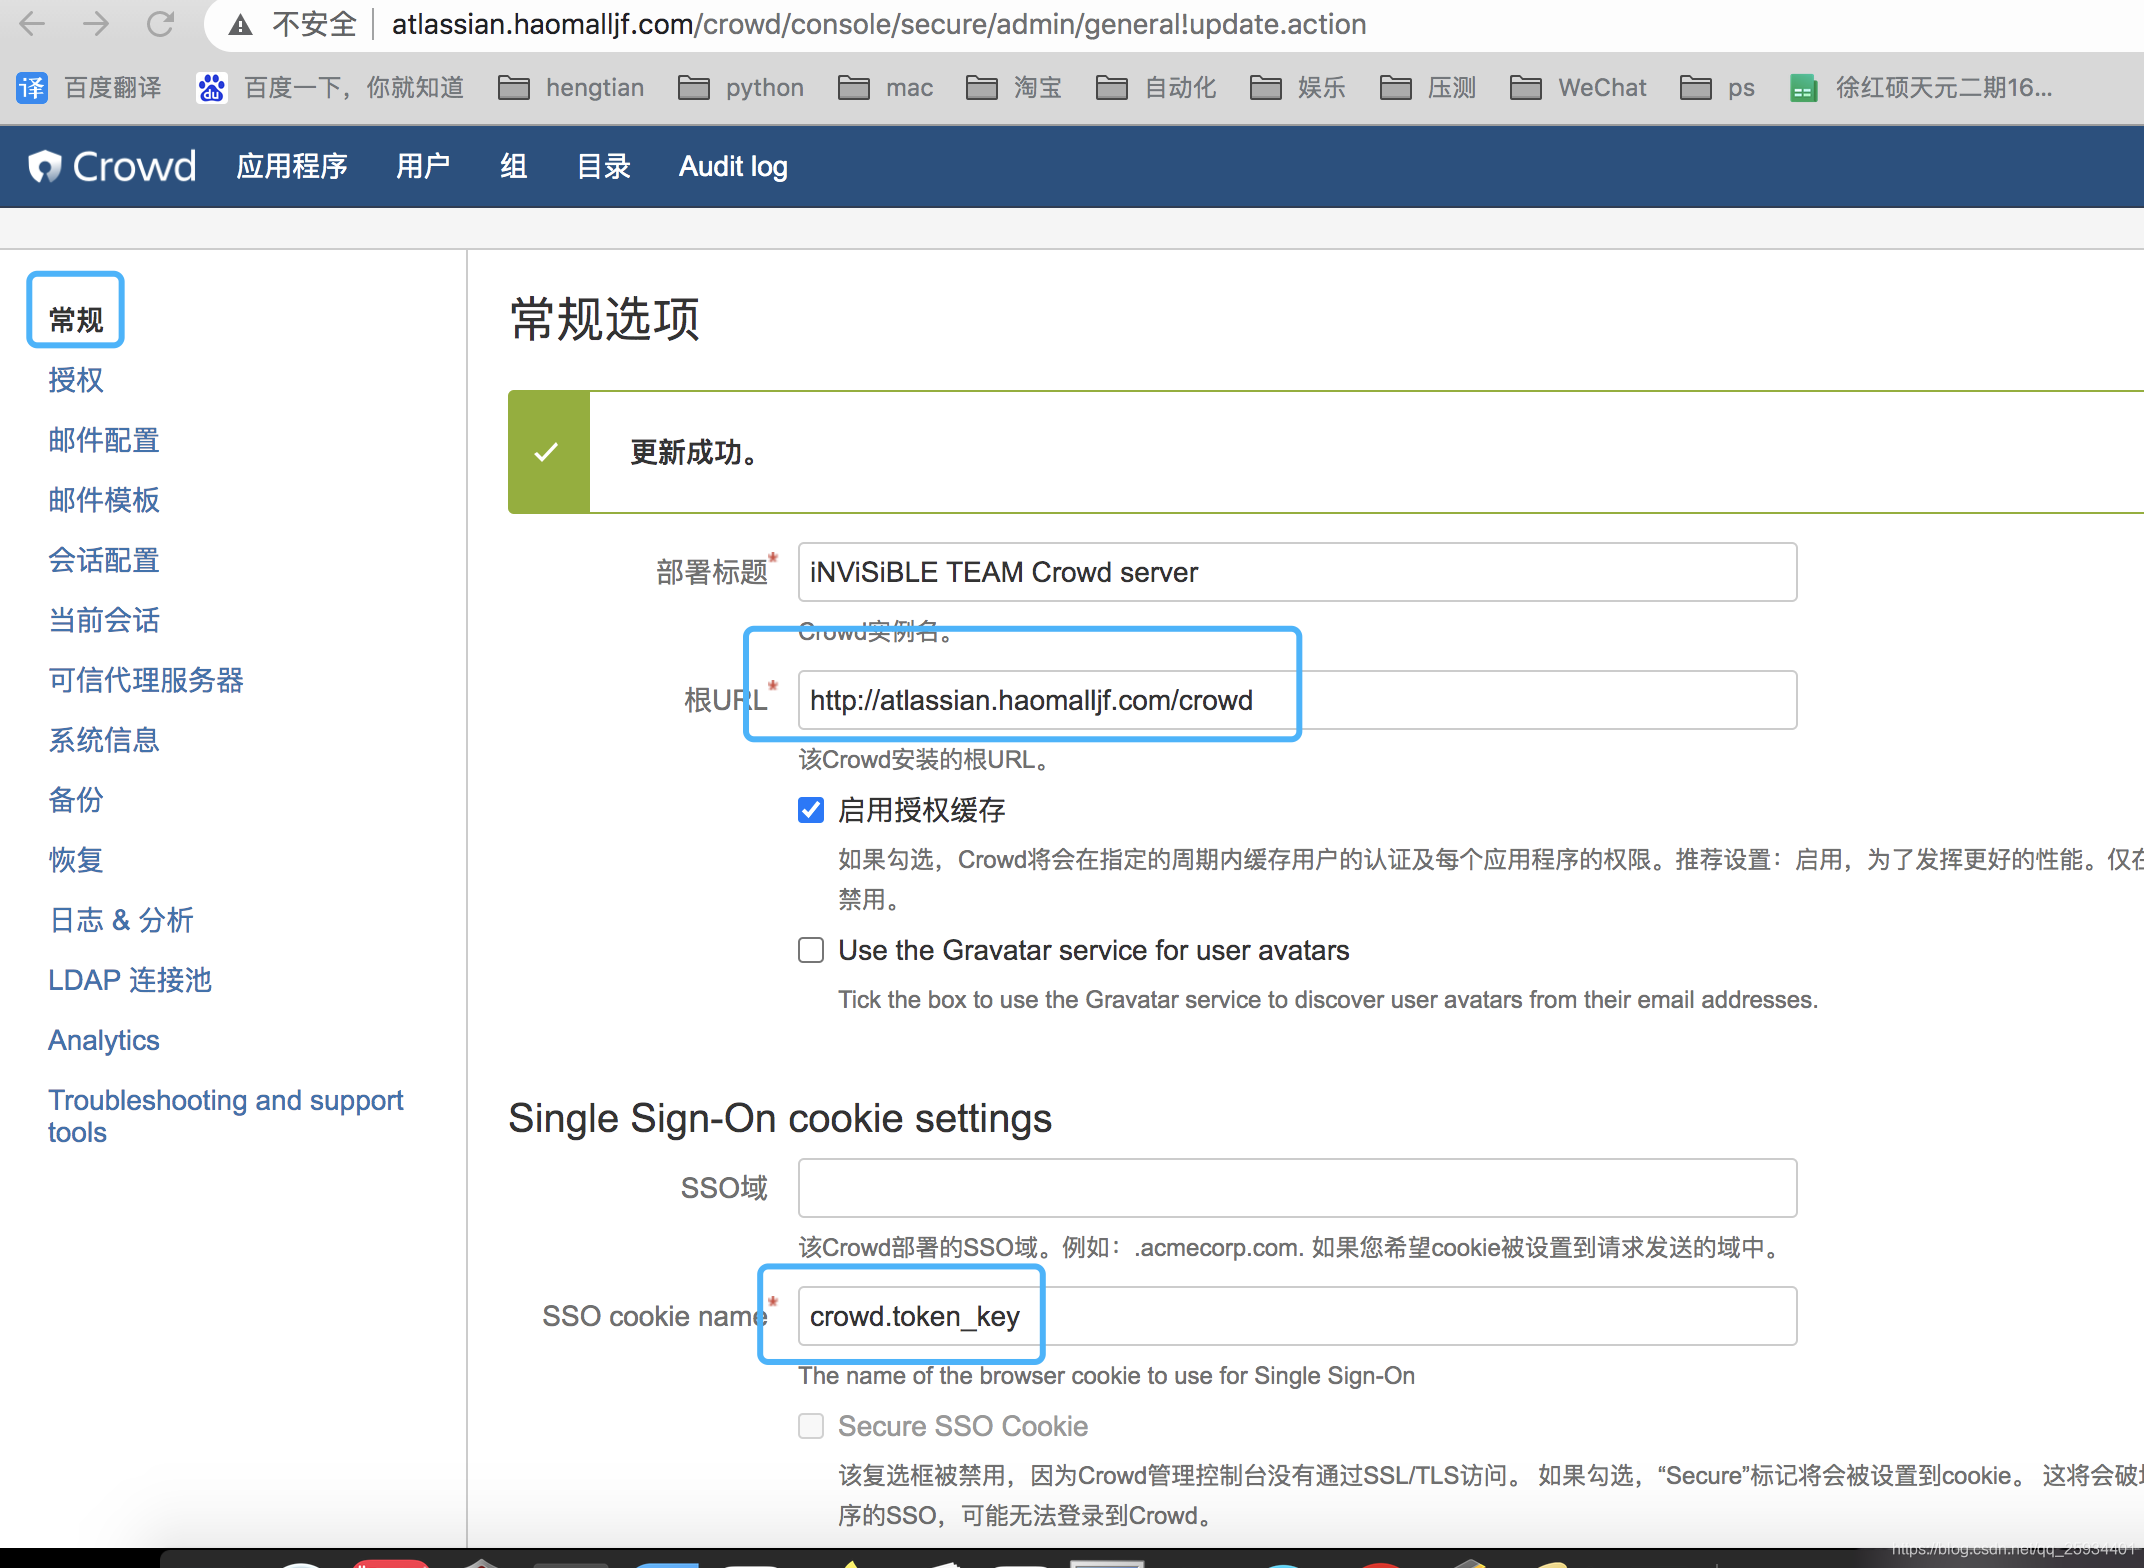Open the mac bookmark folder
The width and height of the screenshot is (2144, 1568).
point(885,88)
